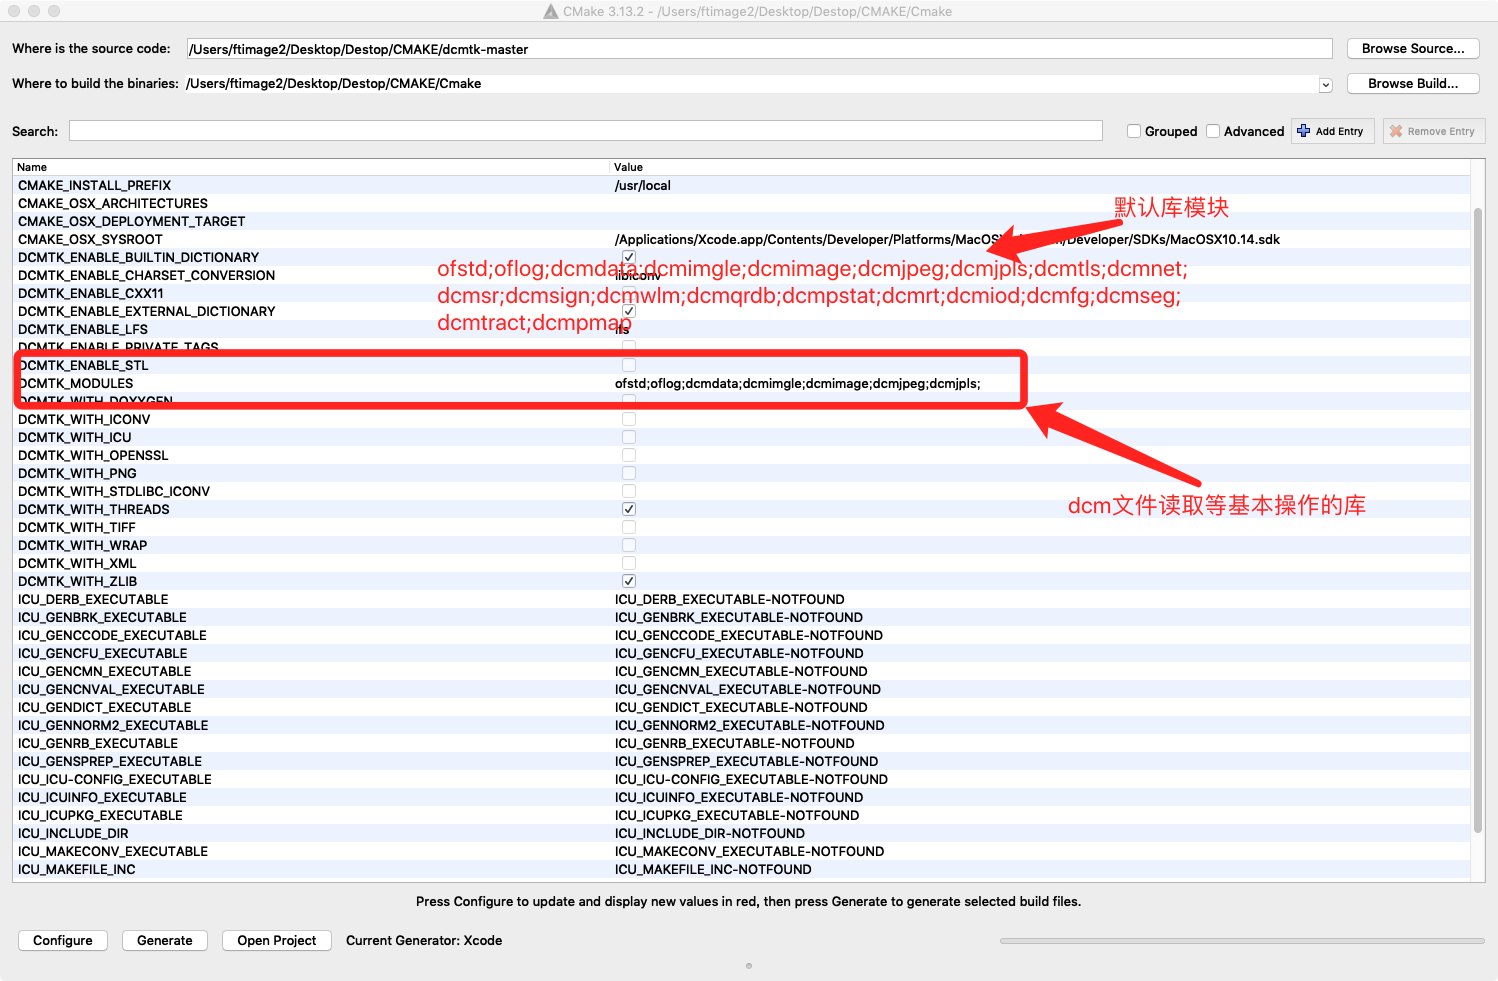Click the Browse Source... button
The image size is (1498, 981).
pyautogui.click(x=1413, y=48)
